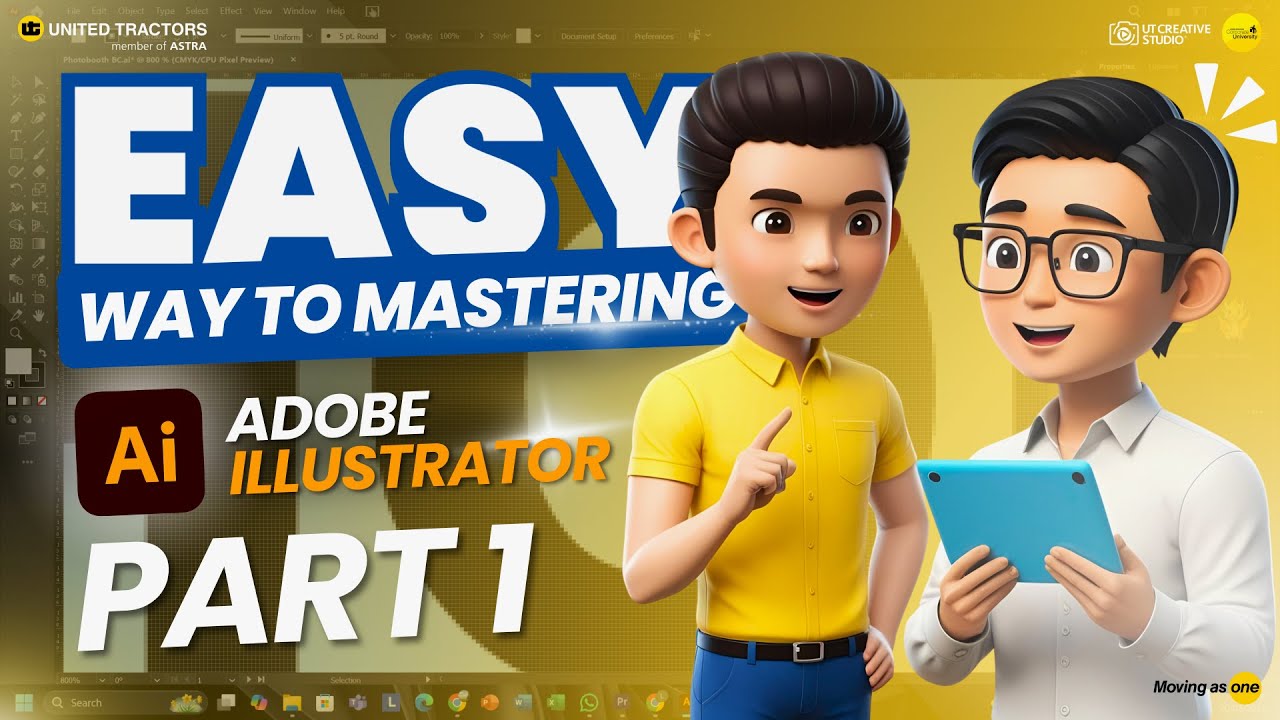Open the Effect menu
This screenshot has width=1280, height=720.
pyautogui.click(x=231, y=11)
